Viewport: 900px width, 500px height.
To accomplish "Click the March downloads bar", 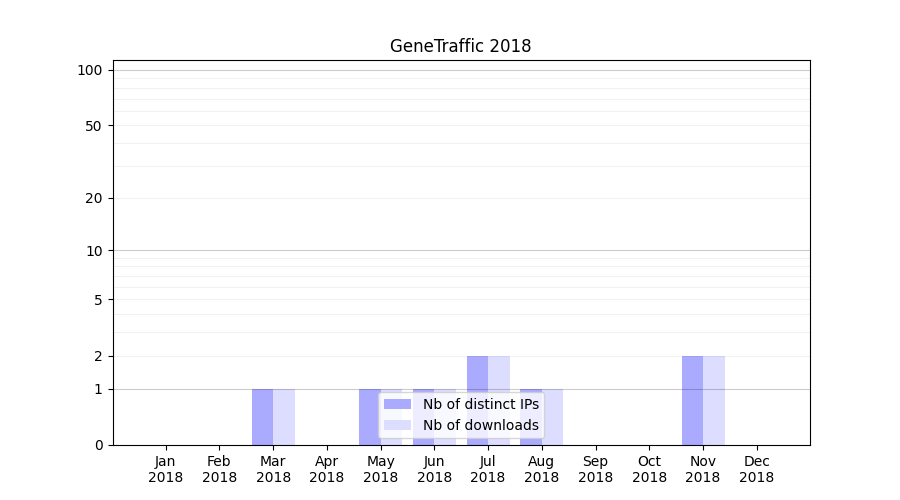I will 284,417.
